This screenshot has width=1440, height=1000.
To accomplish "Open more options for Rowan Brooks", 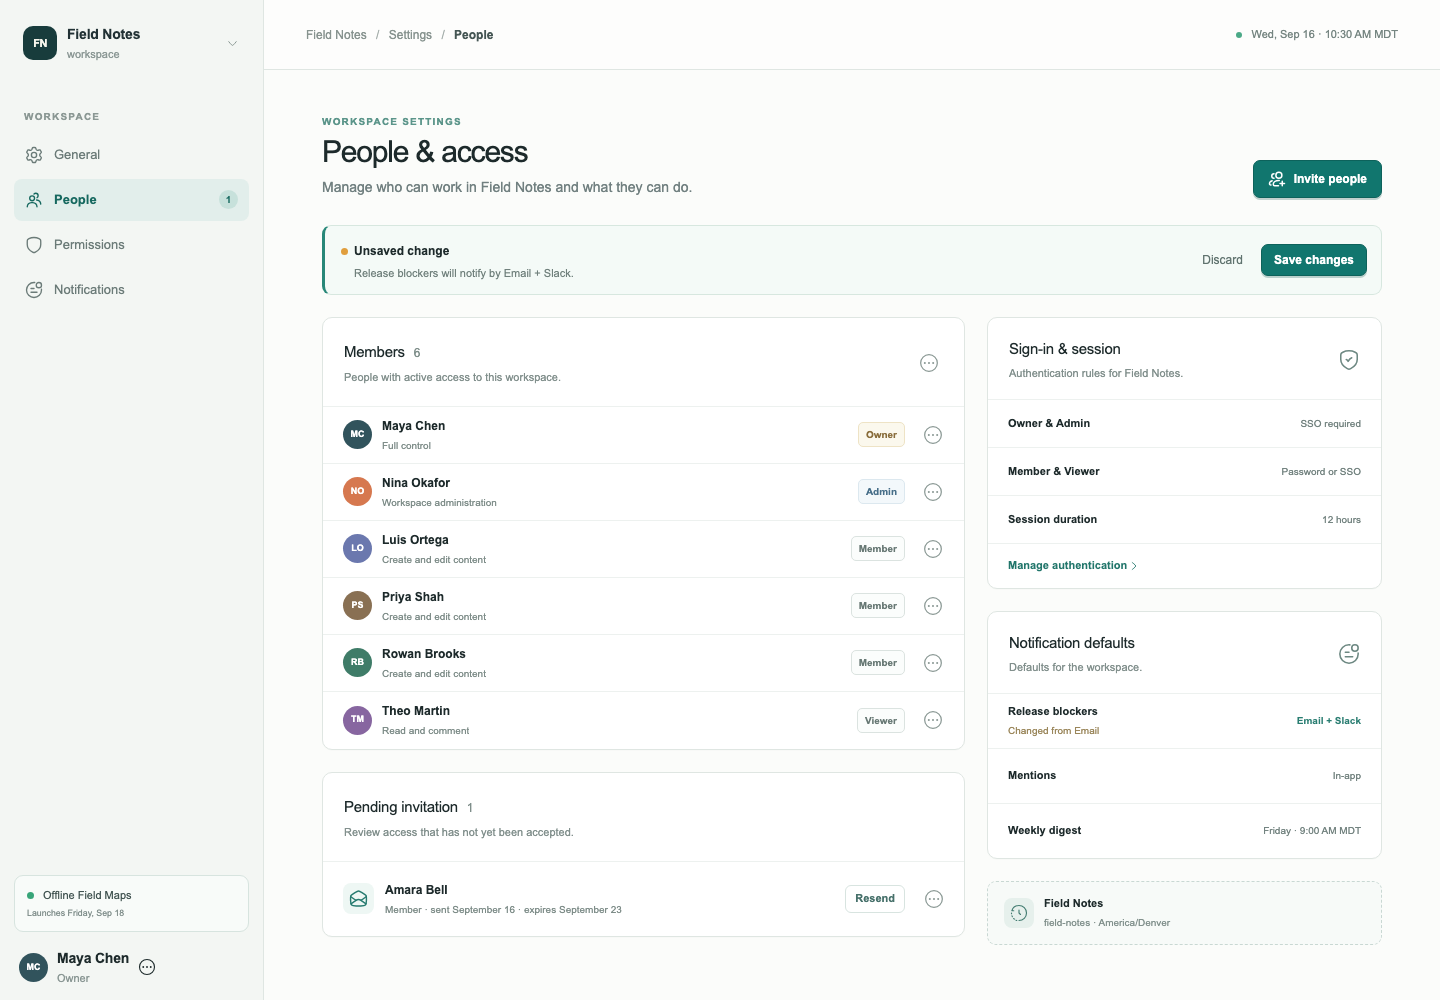I will (933, 663).
